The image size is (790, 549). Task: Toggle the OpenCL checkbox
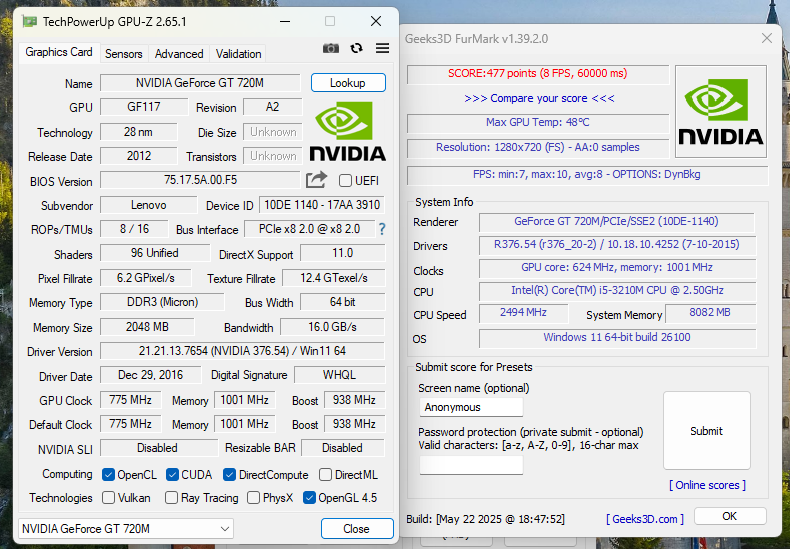coord(108,474)
